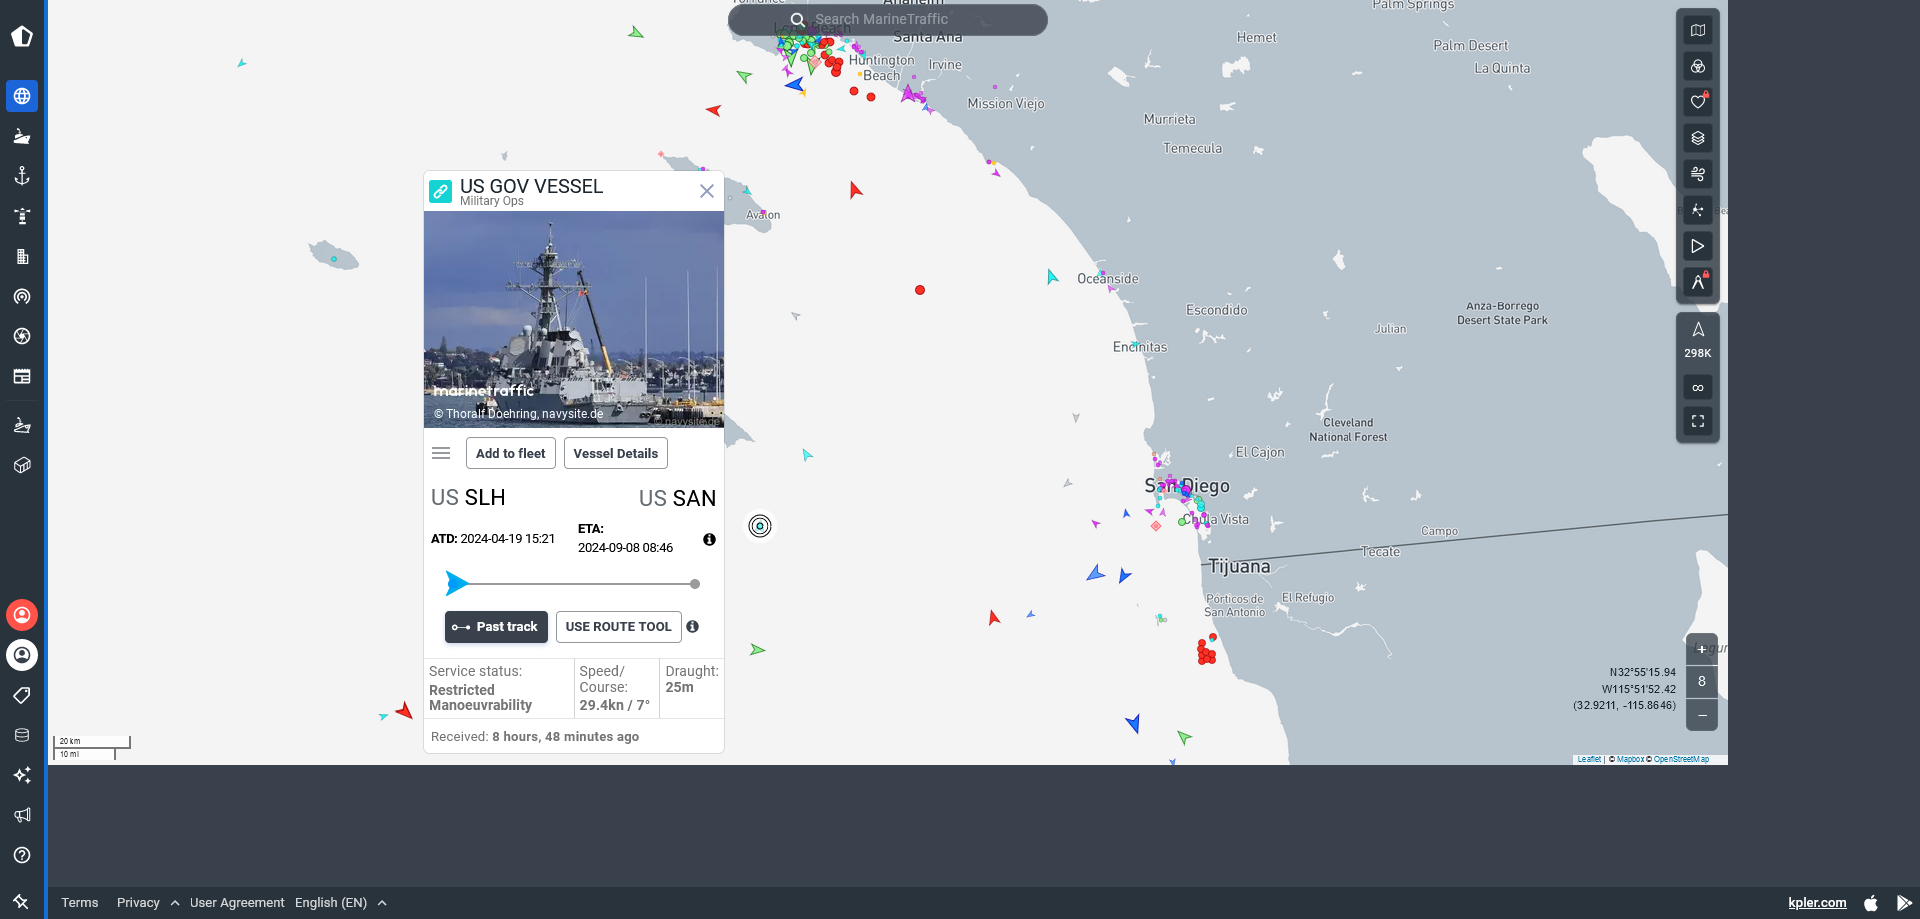The image size is (1920, 919).
Task: Open User Agreement link in footer
Action: click(237, 902)
